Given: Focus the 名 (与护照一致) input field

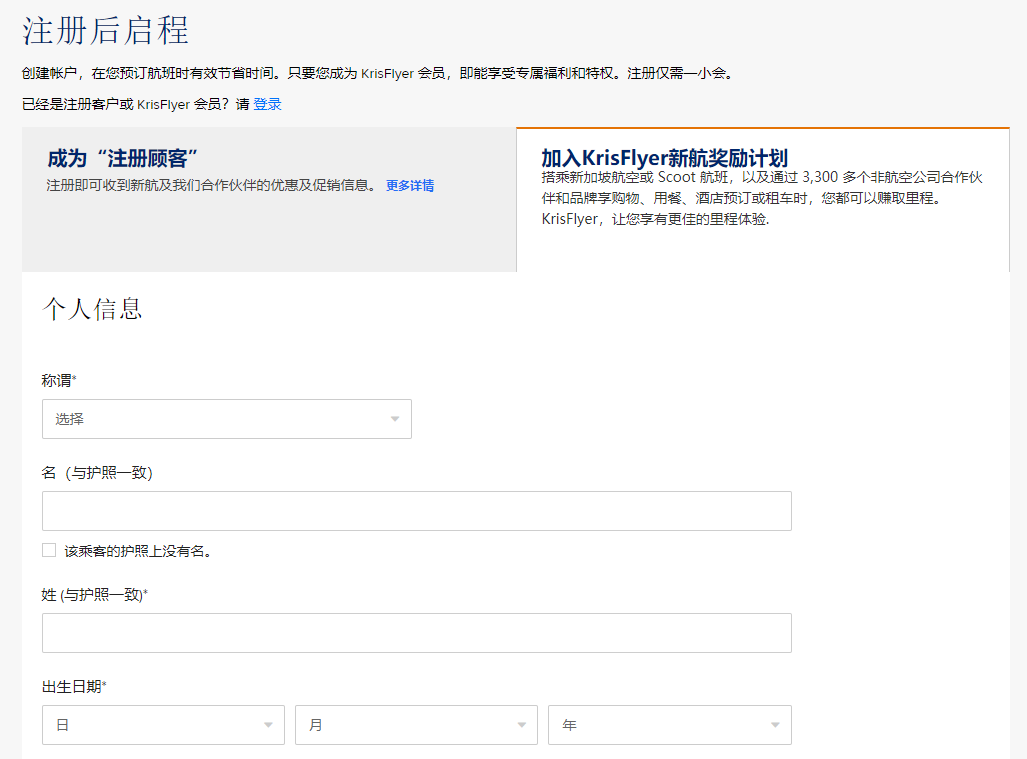Looking at the screenshot, I should pos(416,511).
